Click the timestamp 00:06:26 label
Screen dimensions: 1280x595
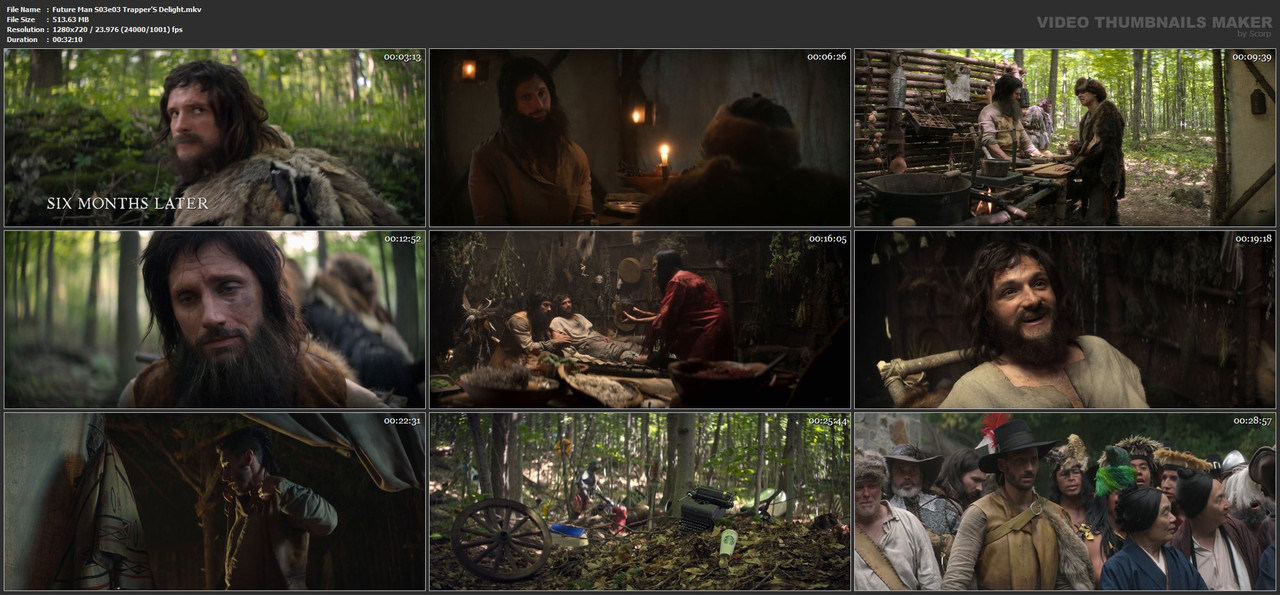coord(827,57)
